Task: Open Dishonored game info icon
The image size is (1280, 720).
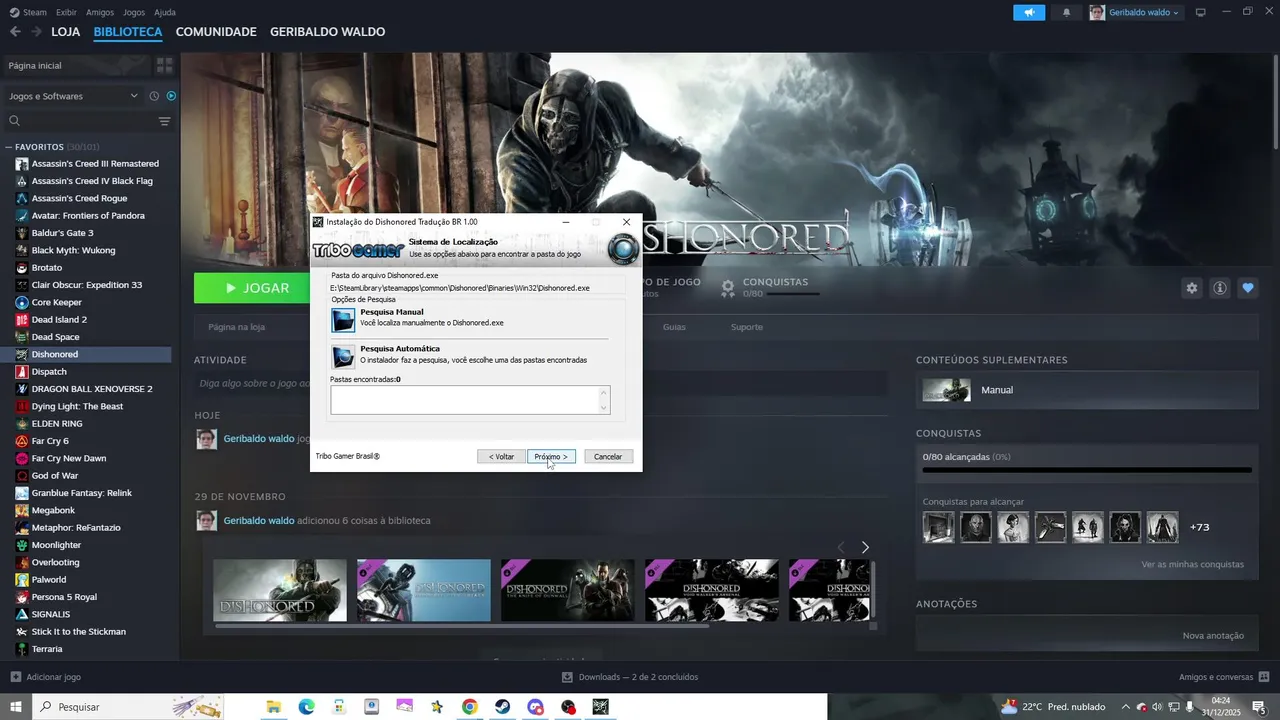Action: click(x=1220, y=288)
